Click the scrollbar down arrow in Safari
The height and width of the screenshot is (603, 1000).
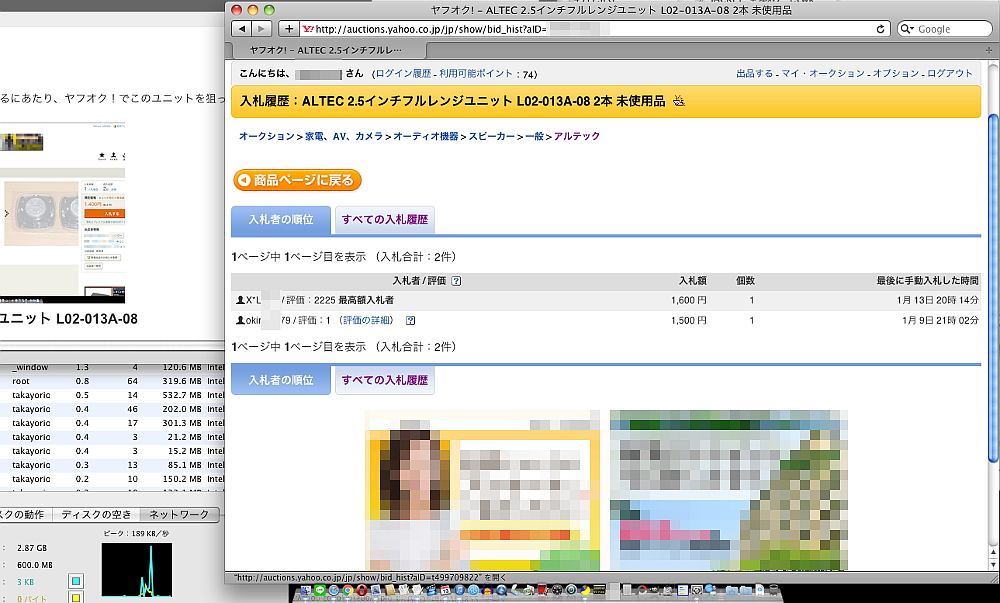(x=992, y=565)
